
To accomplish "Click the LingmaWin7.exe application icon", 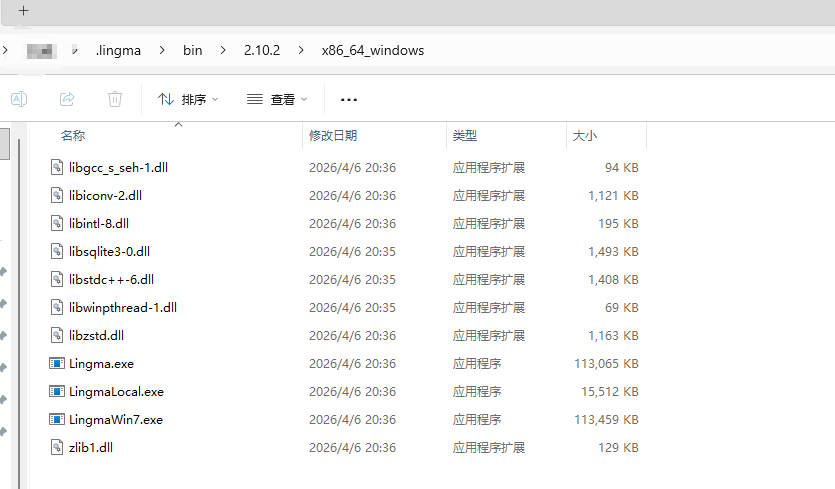I will point(57,419).
